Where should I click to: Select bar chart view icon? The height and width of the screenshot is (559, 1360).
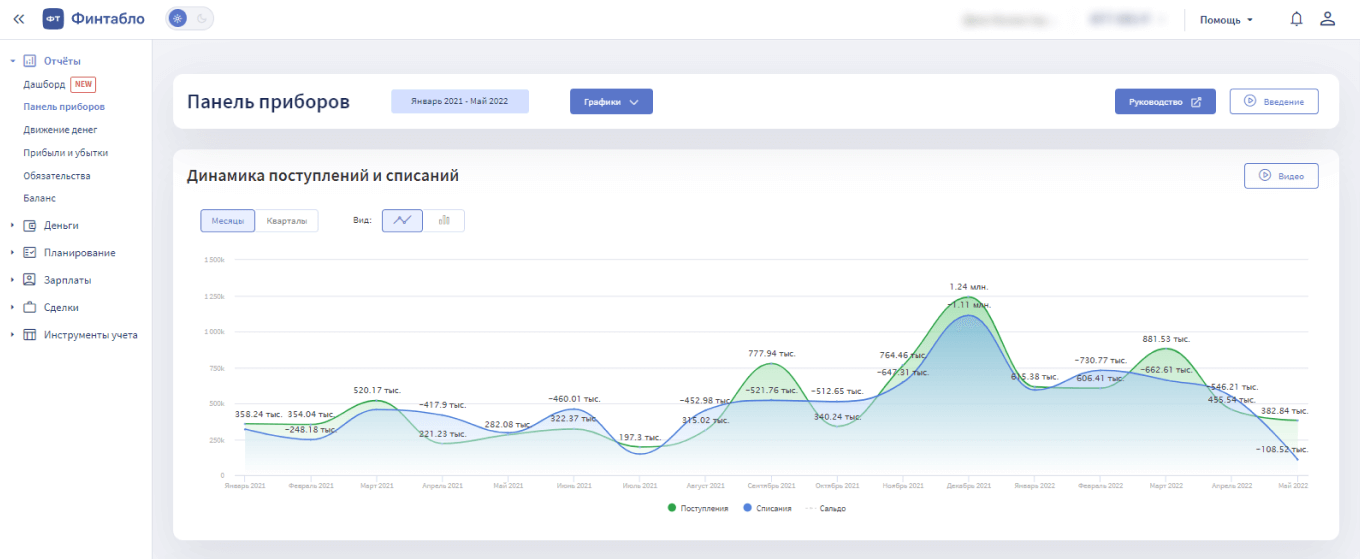(444, 220)
